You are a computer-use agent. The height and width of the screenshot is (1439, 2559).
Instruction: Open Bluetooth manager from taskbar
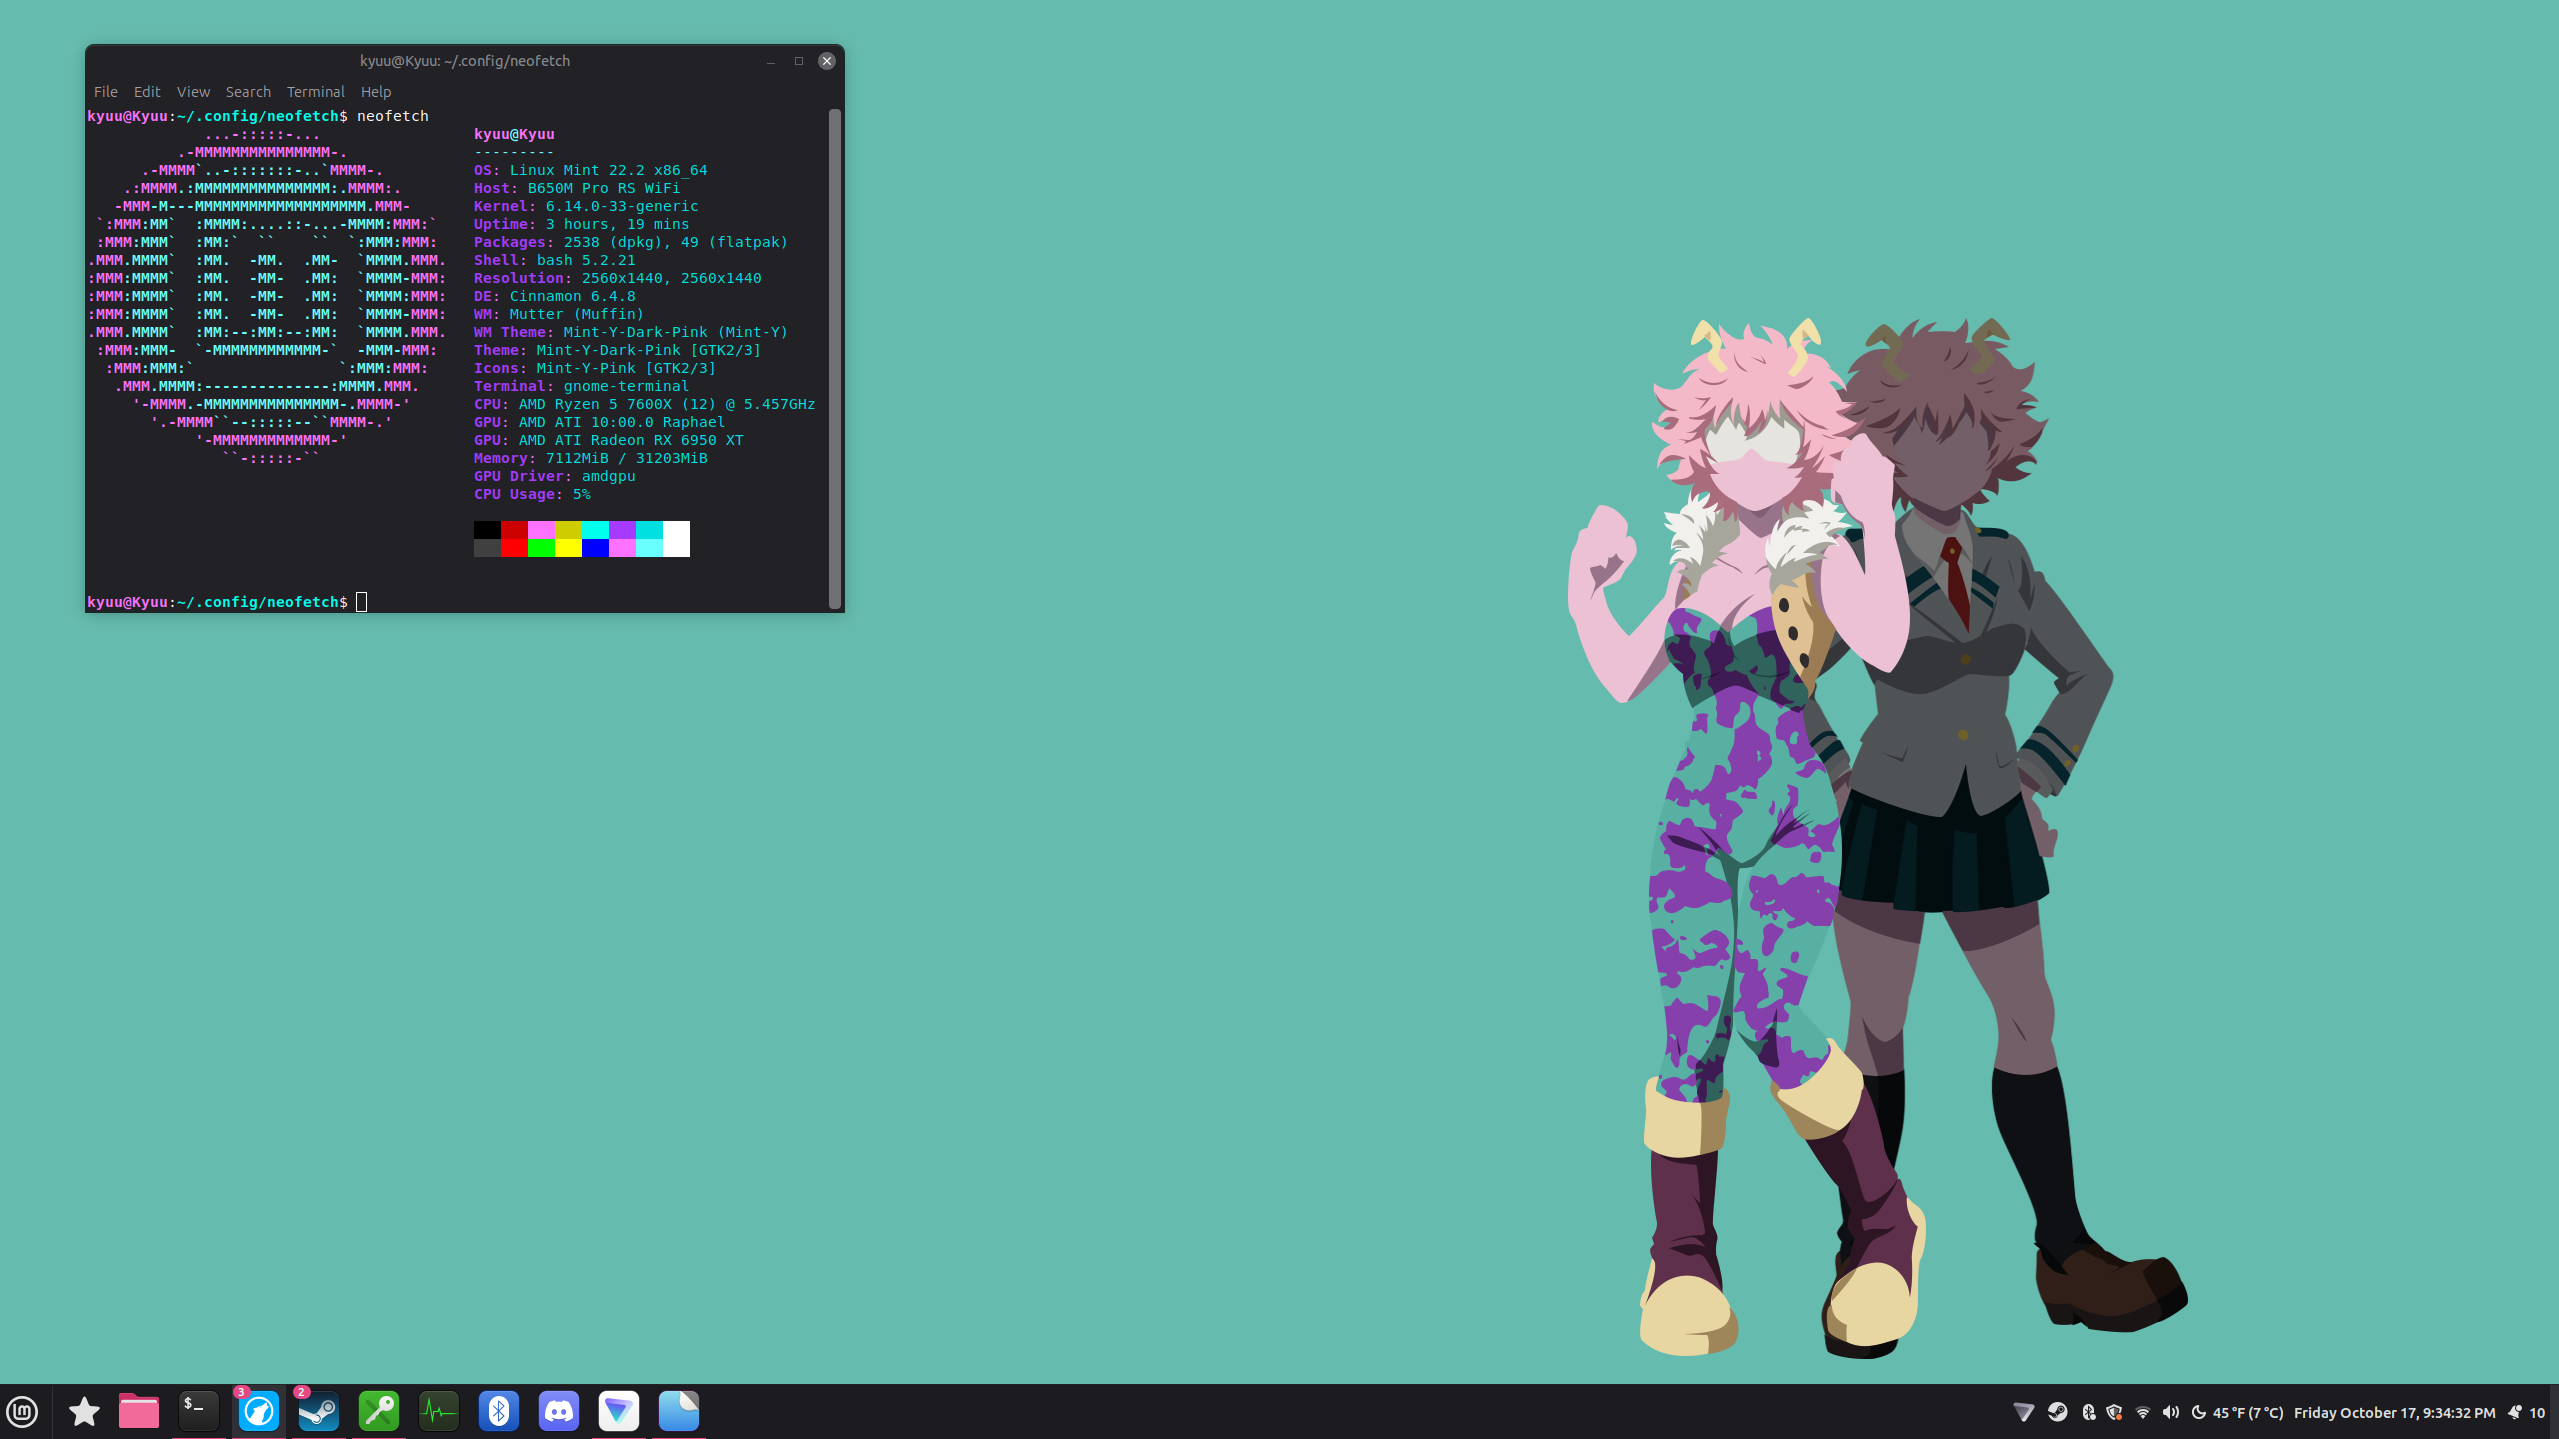(x=499, y=1411)
